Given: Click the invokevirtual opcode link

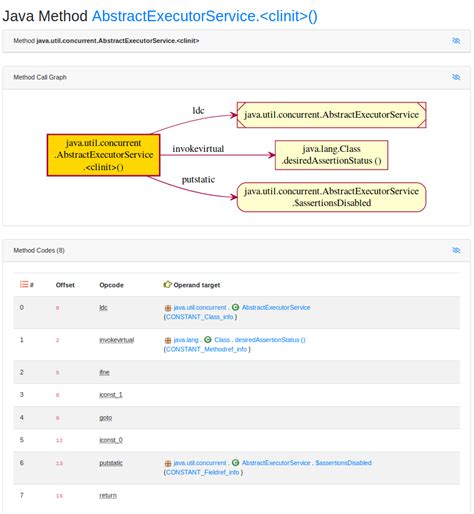Looking at the screenshot, I should click(117, 340).
